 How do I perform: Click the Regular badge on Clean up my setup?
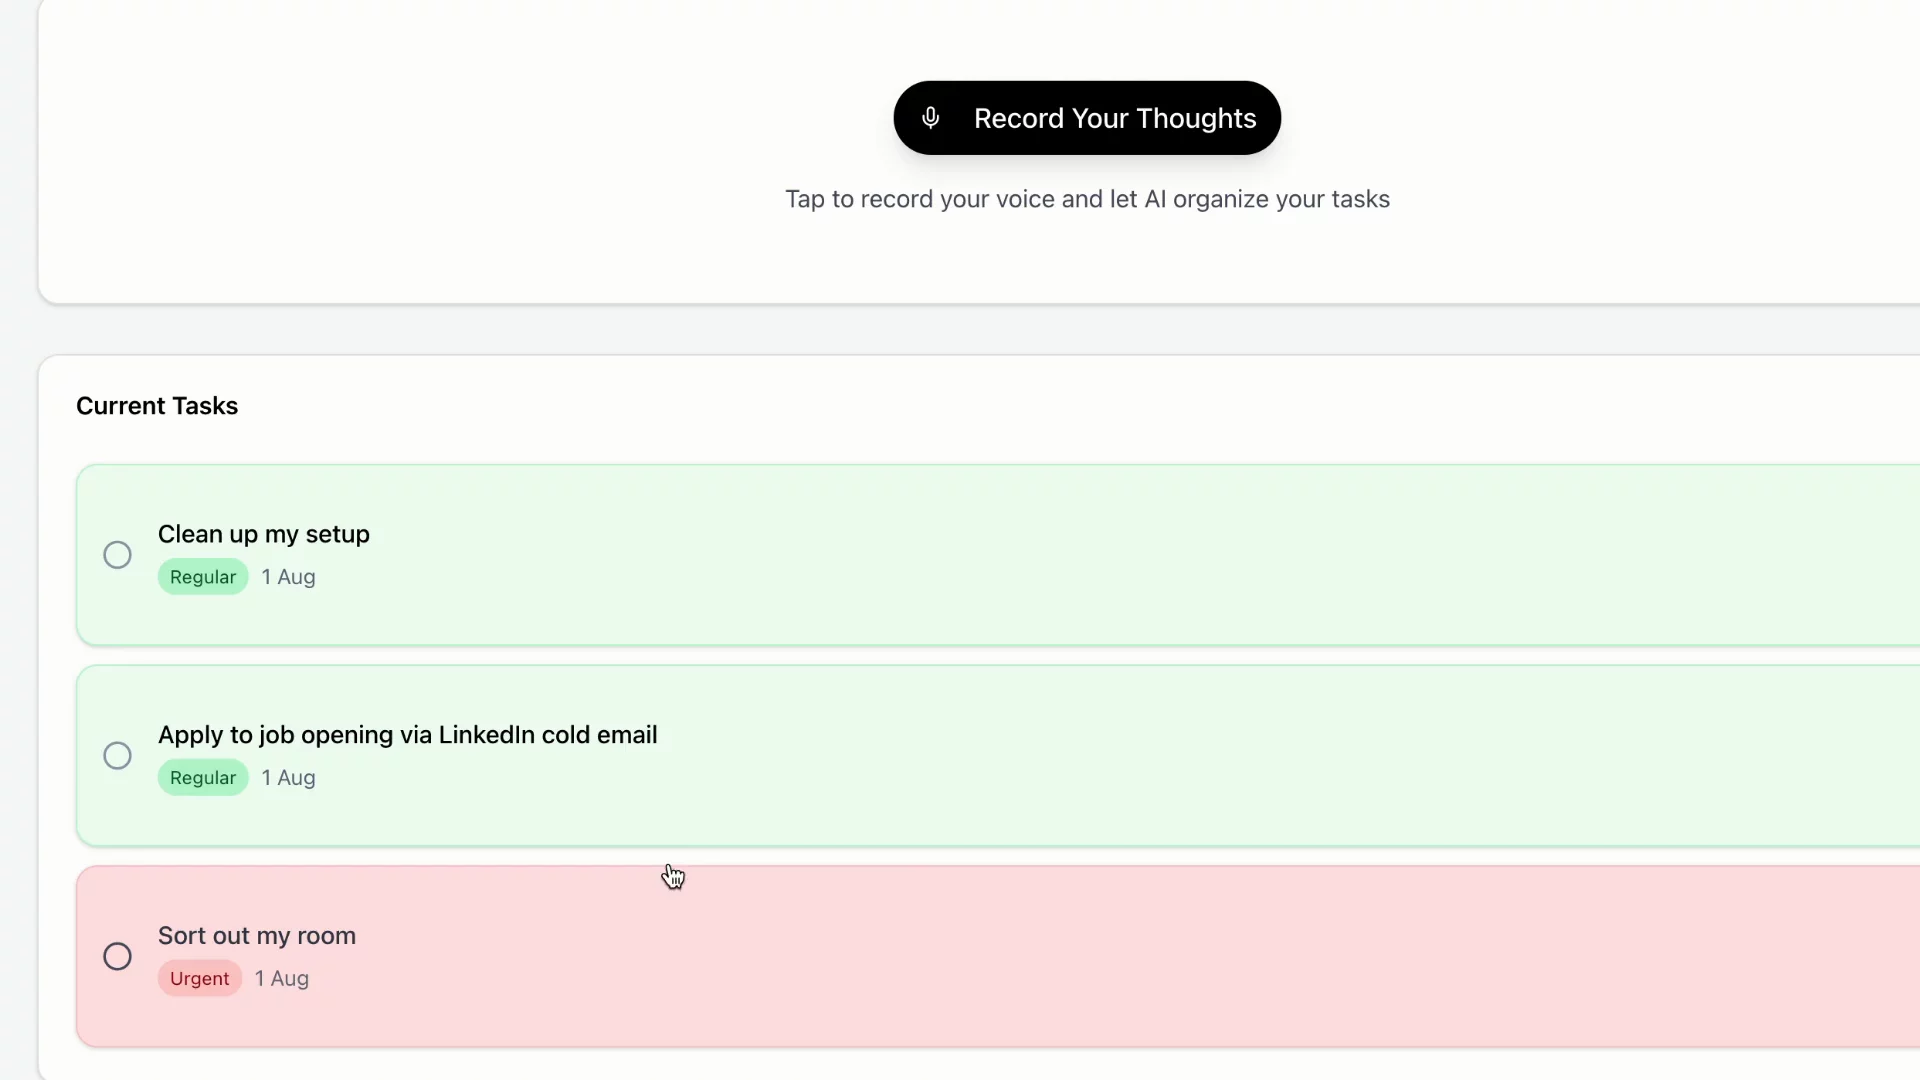(x=203, y=577)
